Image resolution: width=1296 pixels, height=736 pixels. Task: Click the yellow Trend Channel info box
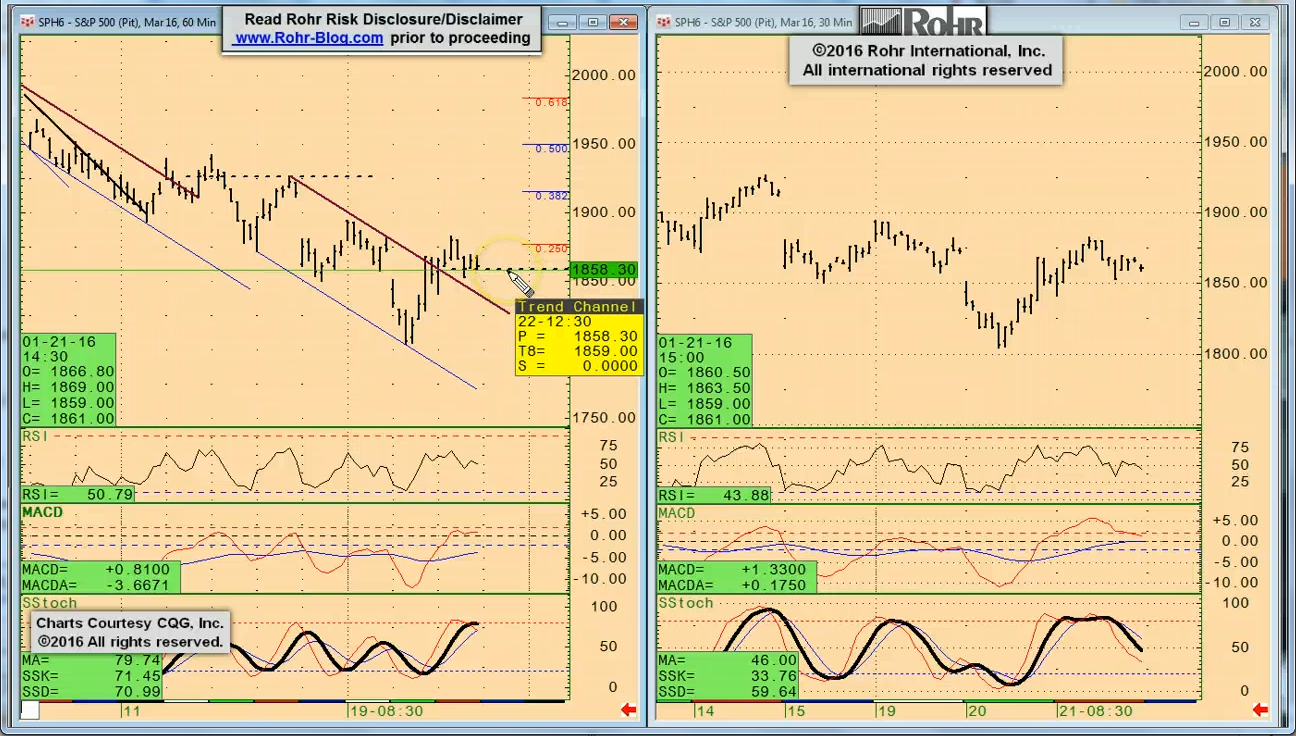pyautogui.click(x=577, y=337)
